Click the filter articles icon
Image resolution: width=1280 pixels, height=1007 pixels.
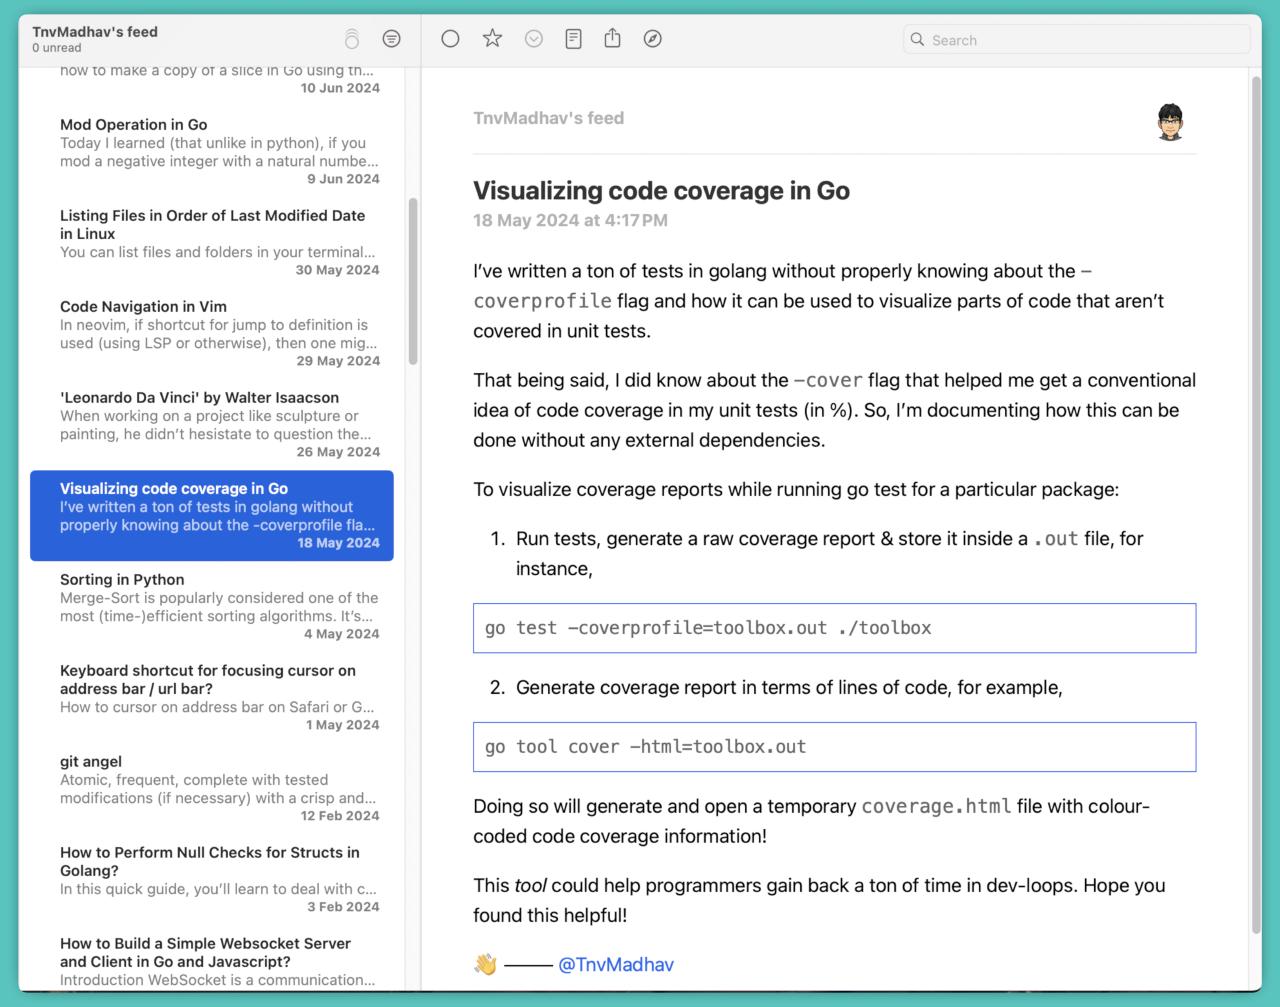tap(391, 39)
